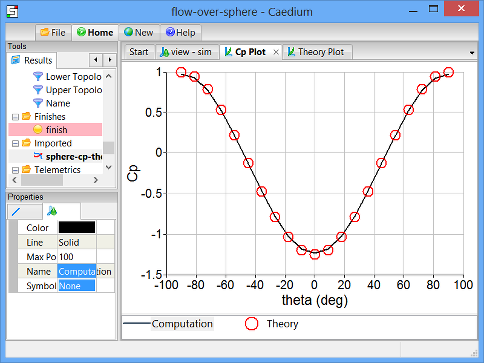This screenshot has height=363, width=484.
Task: Open the Help ribbon tab
Action: pyautogui.click(x=181, y=33)
